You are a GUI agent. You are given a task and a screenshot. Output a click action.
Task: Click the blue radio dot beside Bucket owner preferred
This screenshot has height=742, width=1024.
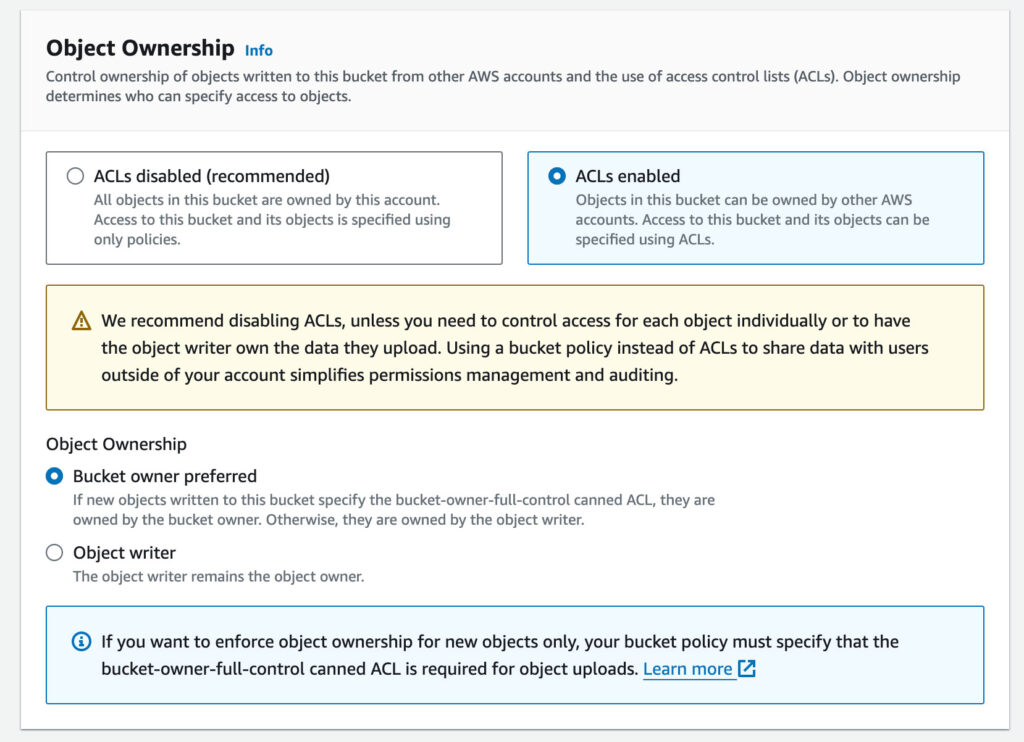pos(56,476)
